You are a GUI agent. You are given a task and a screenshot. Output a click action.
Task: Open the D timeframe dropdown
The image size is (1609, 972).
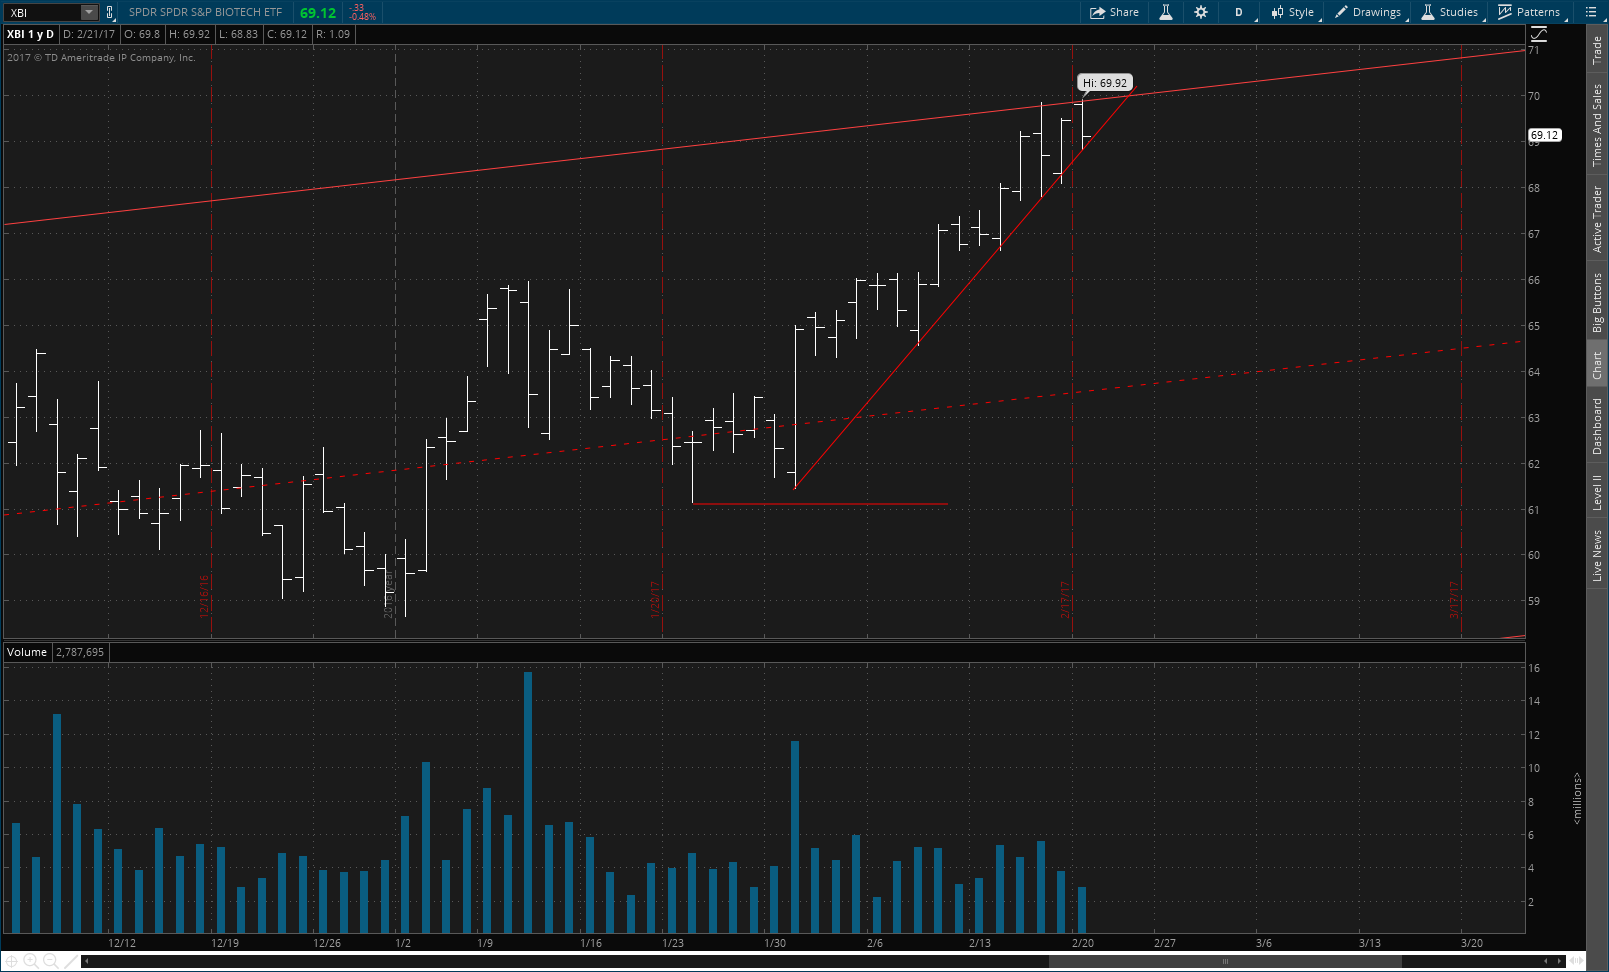tap(1239, 12)
